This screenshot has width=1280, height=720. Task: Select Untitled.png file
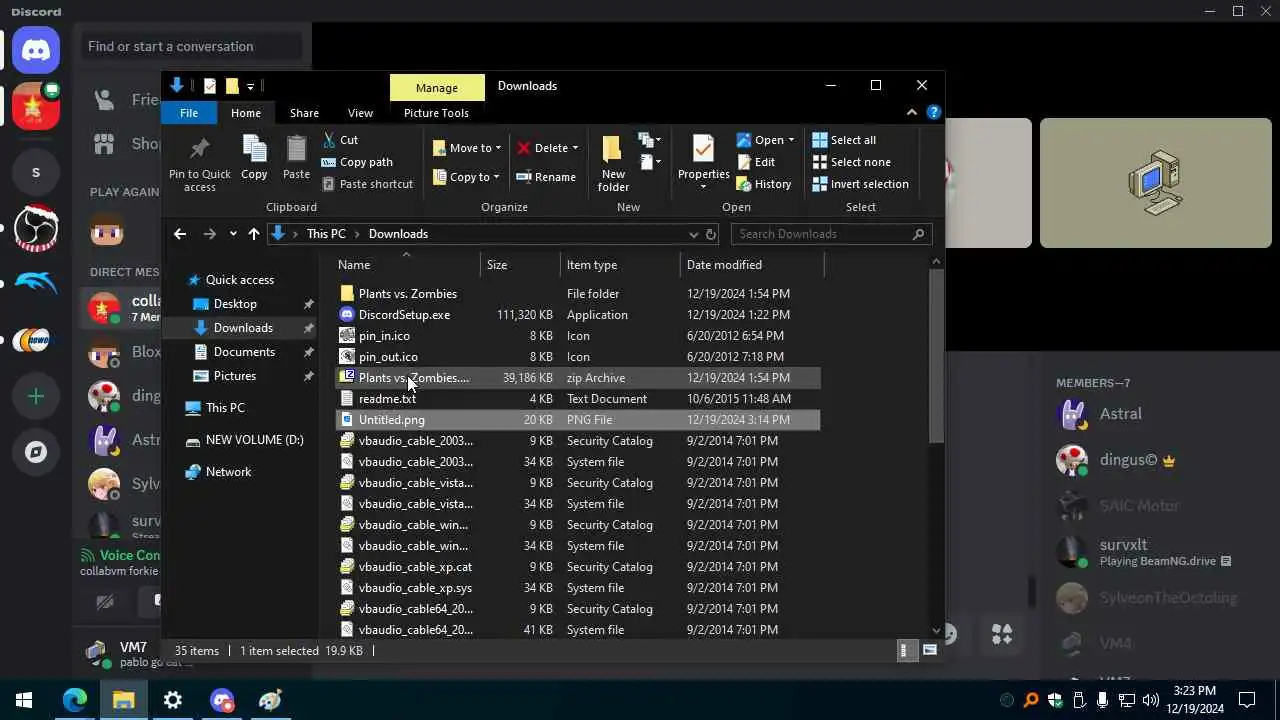tap(578, 420)
